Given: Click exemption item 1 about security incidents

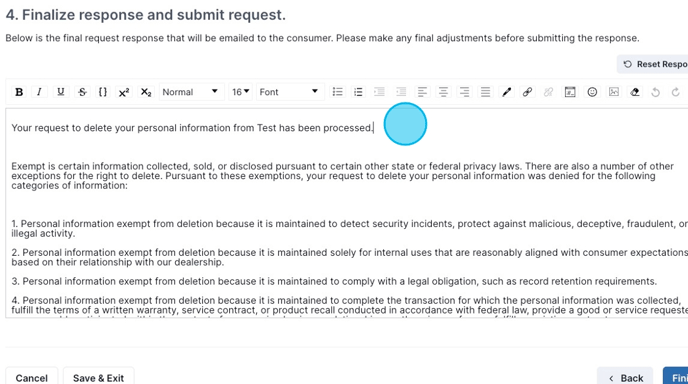Looking at the screenshot, I should pos(350,229).
